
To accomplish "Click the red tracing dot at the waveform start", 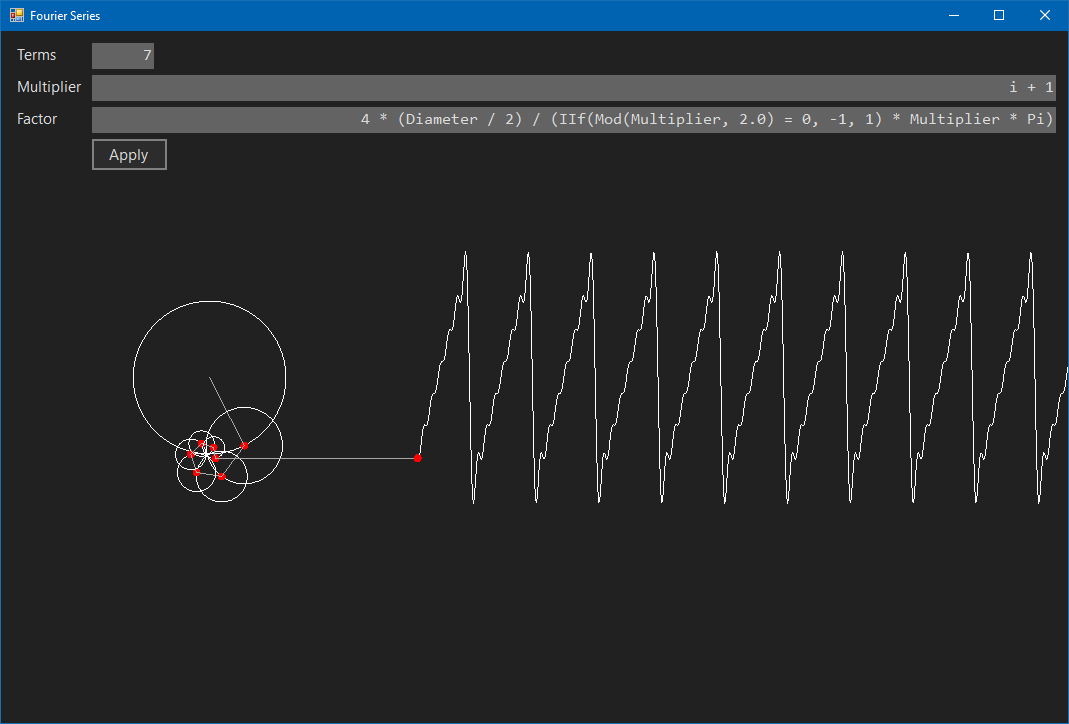I will (418, 457).
